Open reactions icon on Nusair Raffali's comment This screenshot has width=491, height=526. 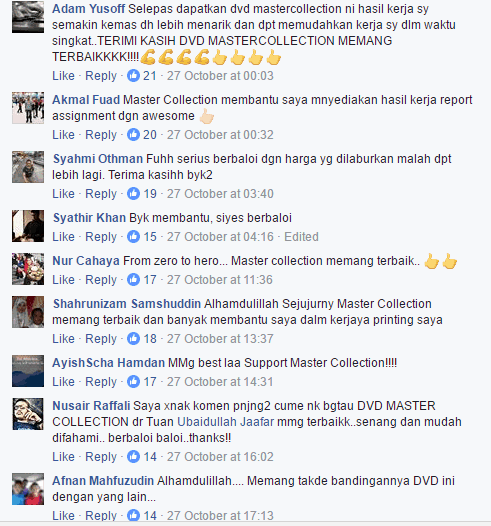pos(133,457)
